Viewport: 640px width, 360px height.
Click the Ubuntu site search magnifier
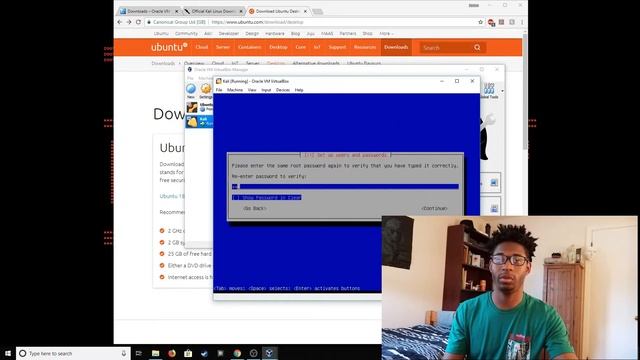[477, 48]
